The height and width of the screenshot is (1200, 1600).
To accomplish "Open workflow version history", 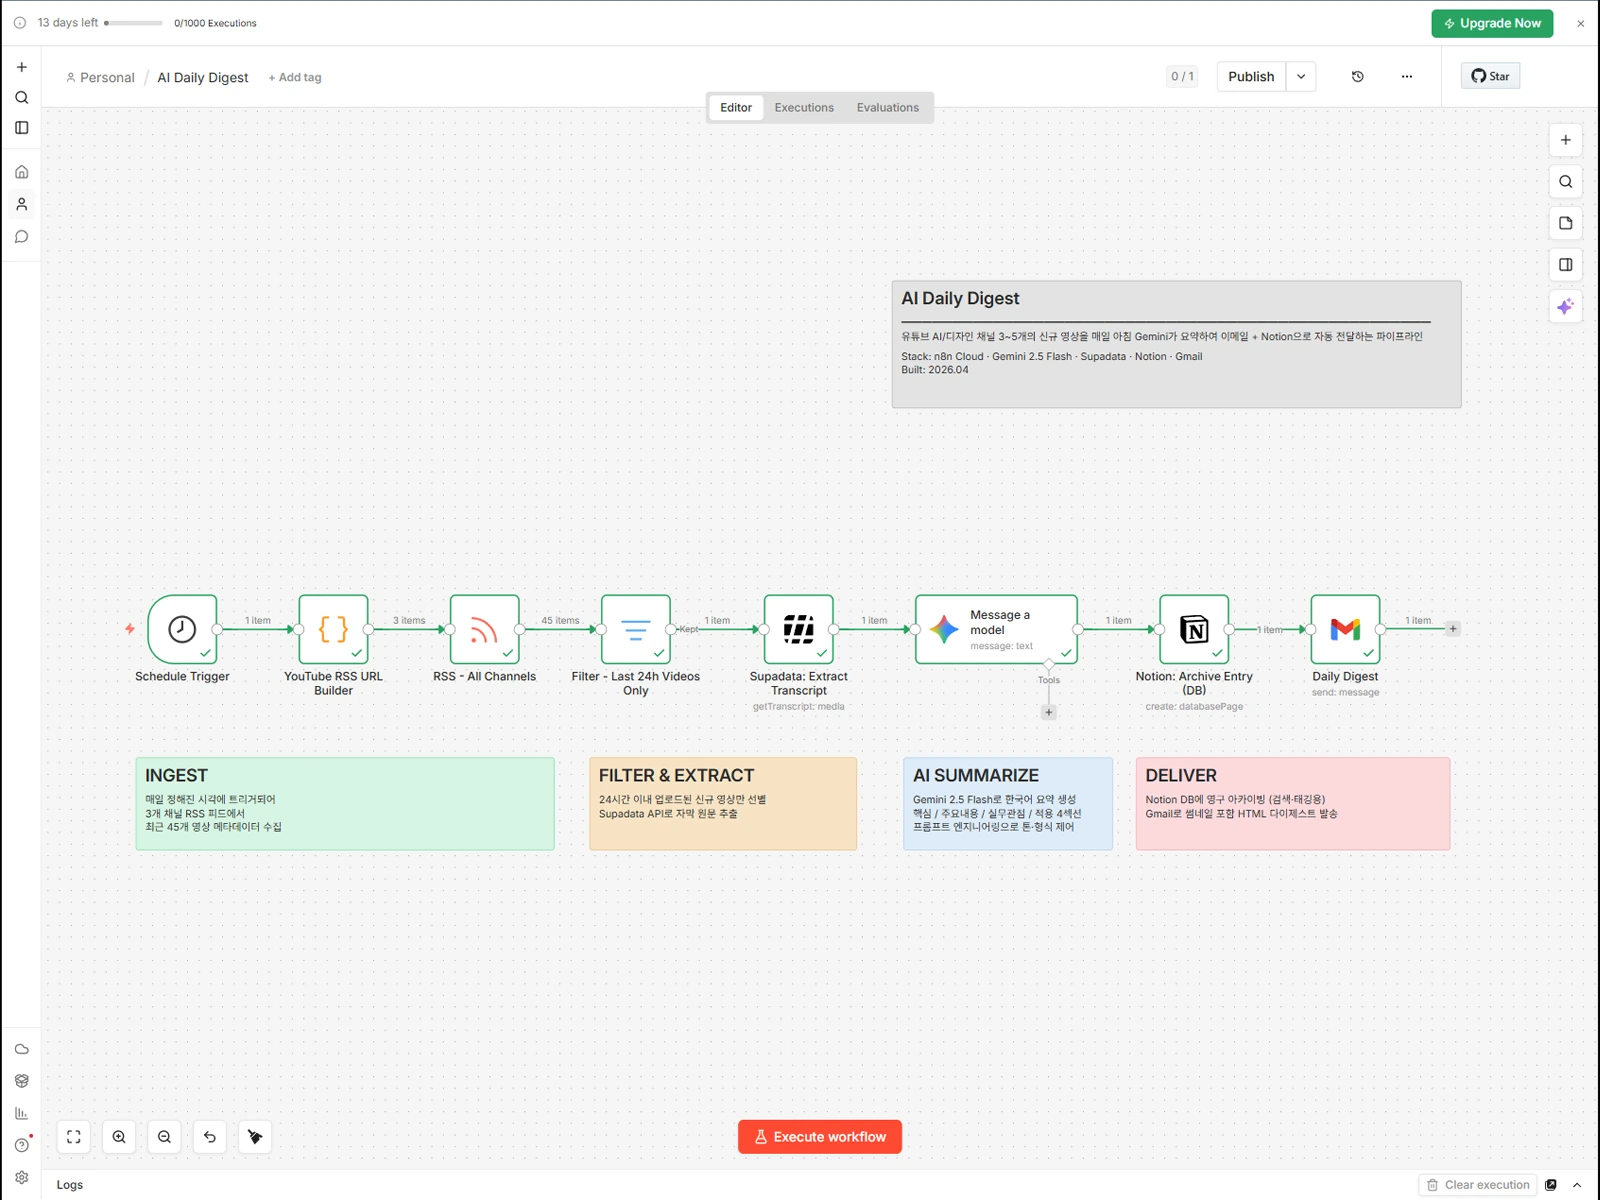I will point(1358,77).
